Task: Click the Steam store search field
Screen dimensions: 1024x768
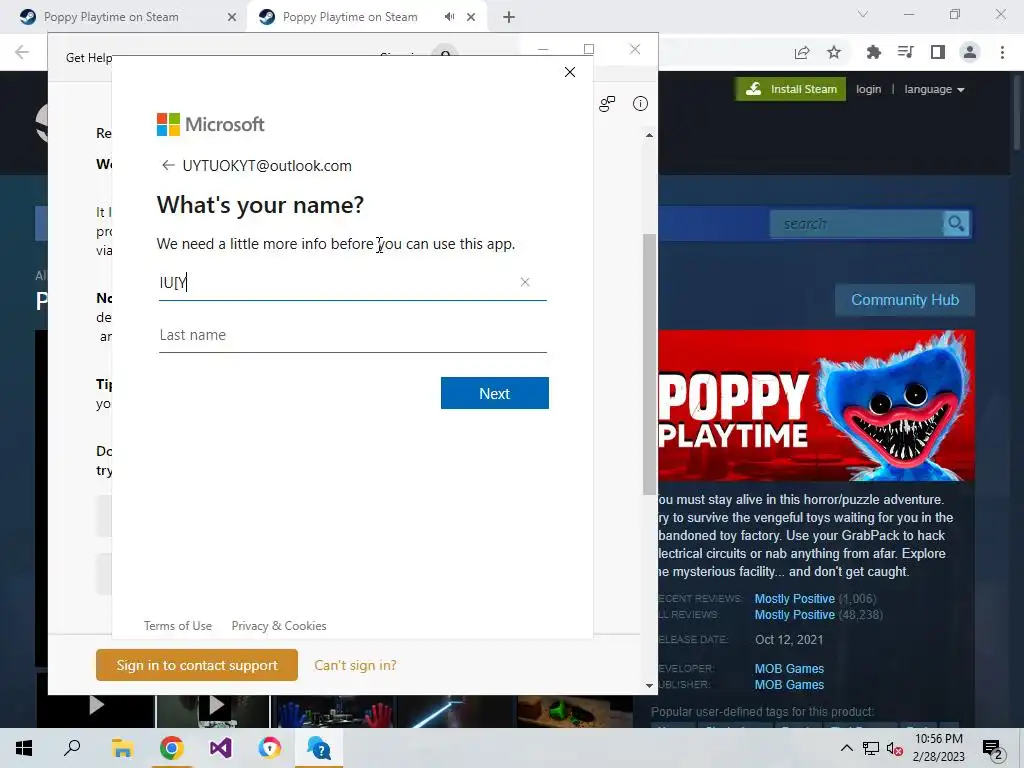Action: pyautogui.click(x=856, y=224)
